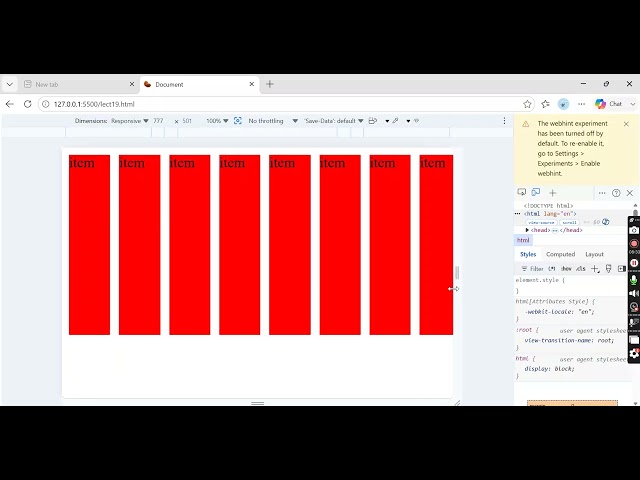Click the viewport corner resize handle

(457, 403)
